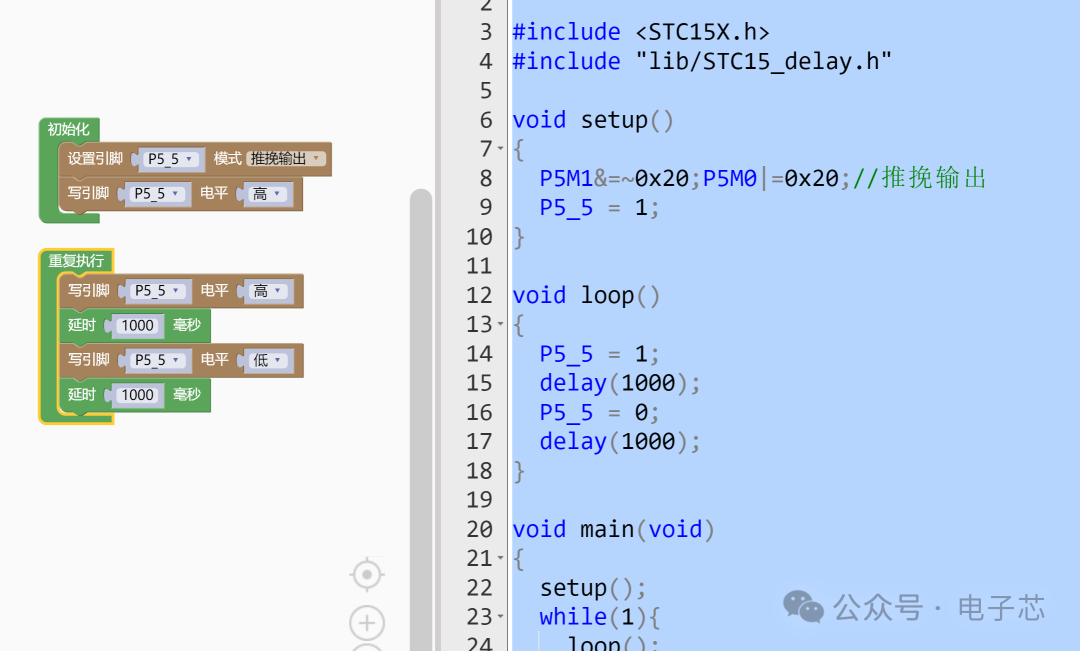Click the first 毫秒 label in the delay block
The width and height of the screenshot is (1080, 651).
coord(187,325)
